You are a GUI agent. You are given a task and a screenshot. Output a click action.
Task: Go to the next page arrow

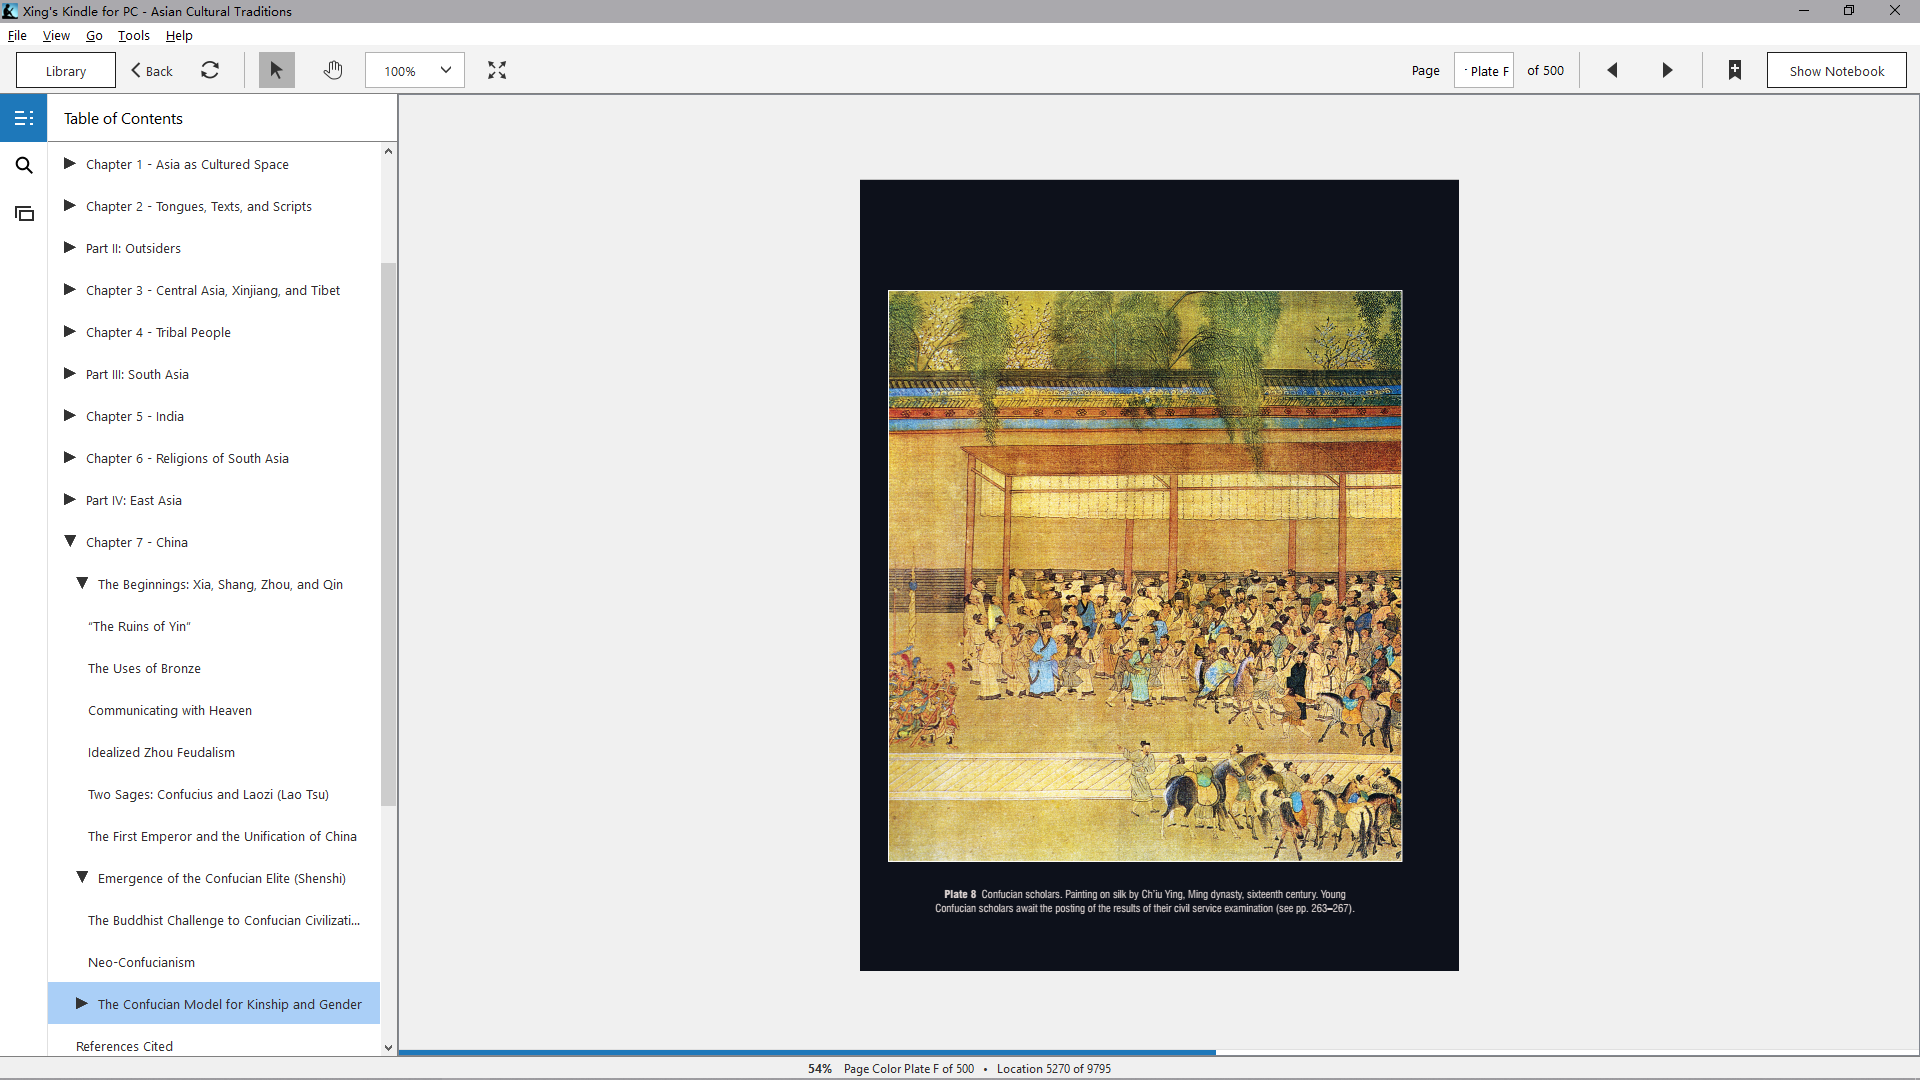click(1667, 70)
